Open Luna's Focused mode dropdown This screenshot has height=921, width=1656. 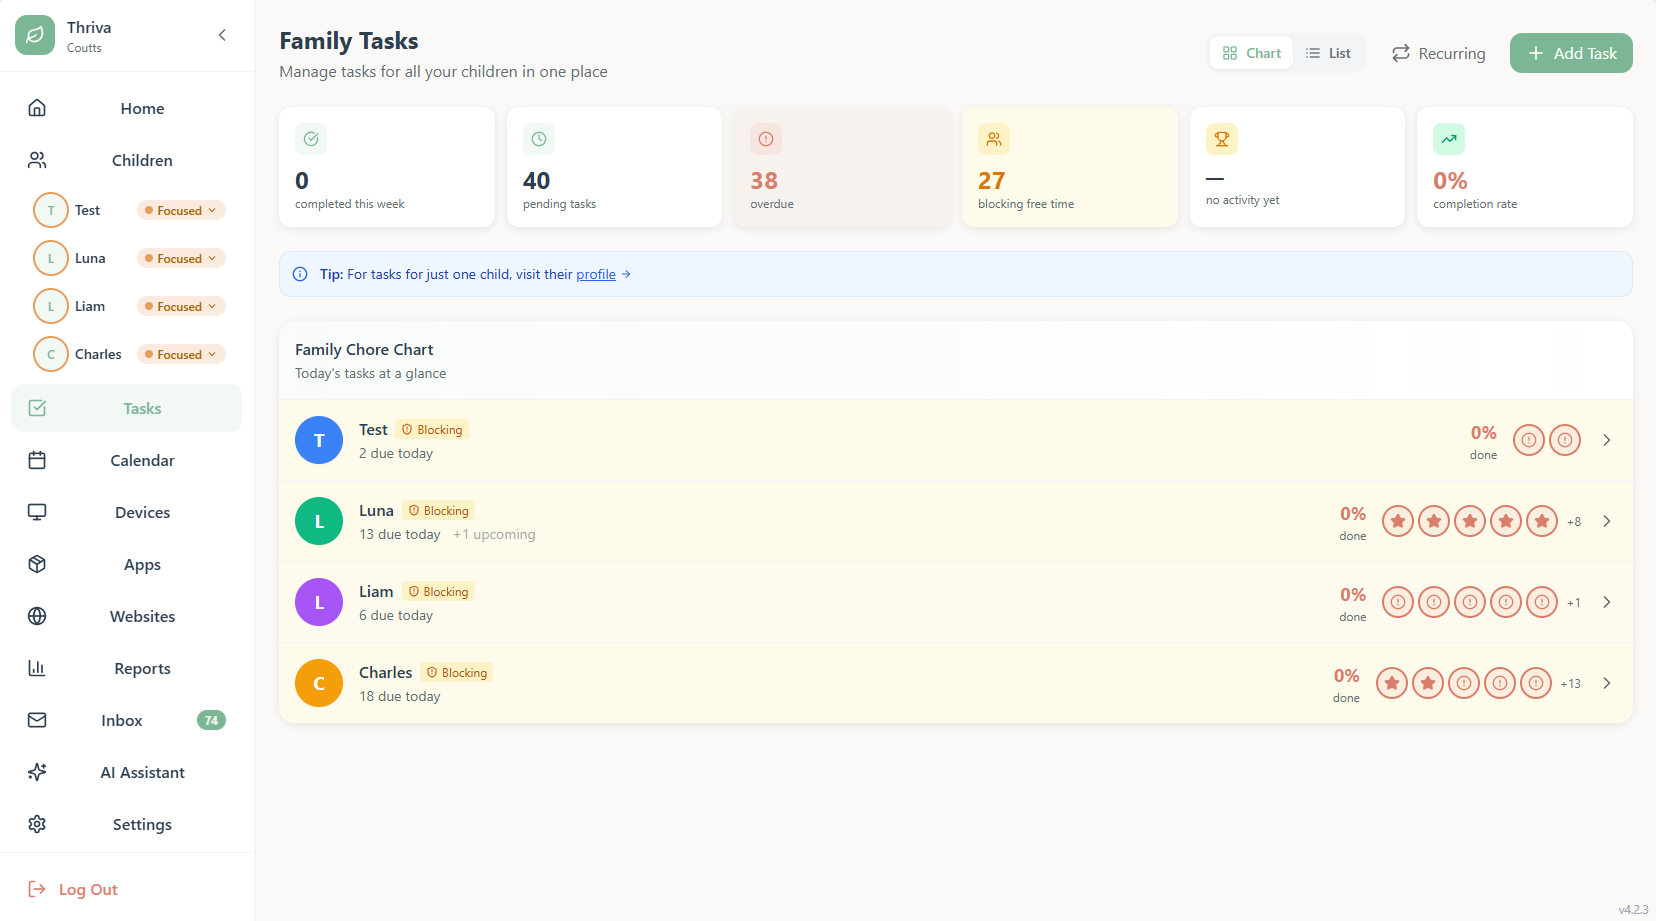tap(181, 258)
